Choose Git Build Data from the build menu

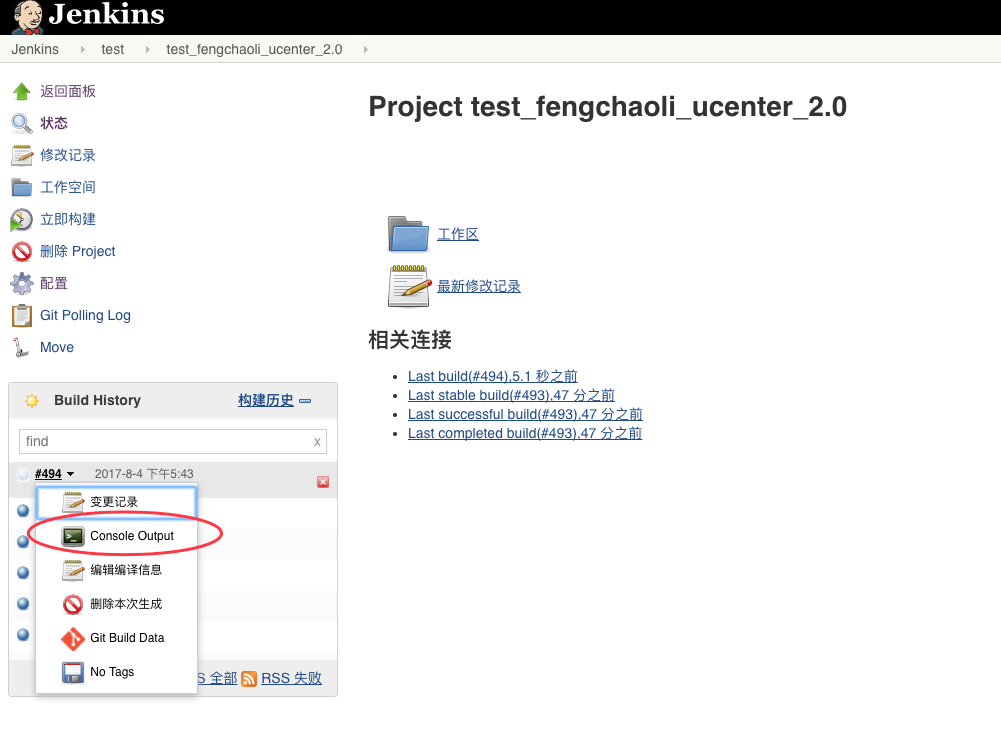116,638
